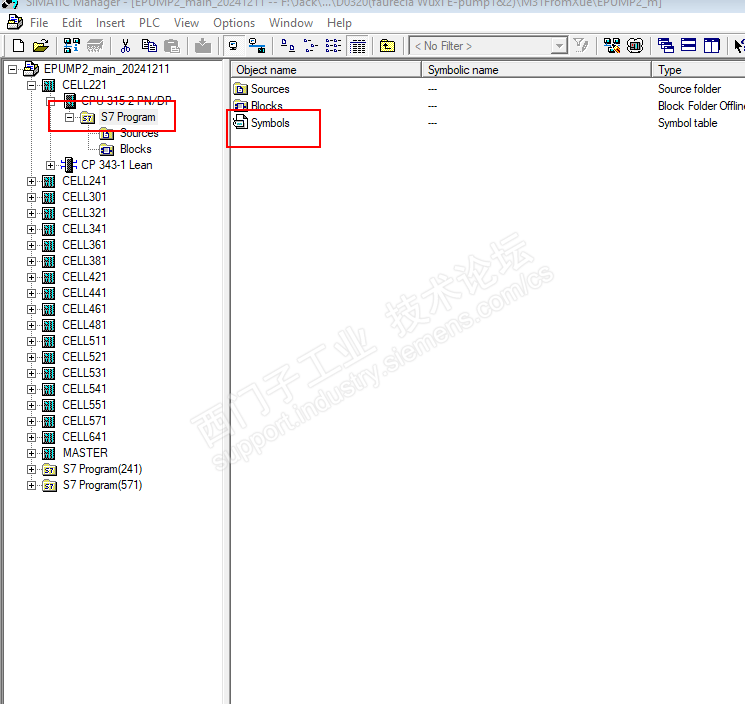
Task: Click the Simulation On/Off icon
Action: [635, 46]
